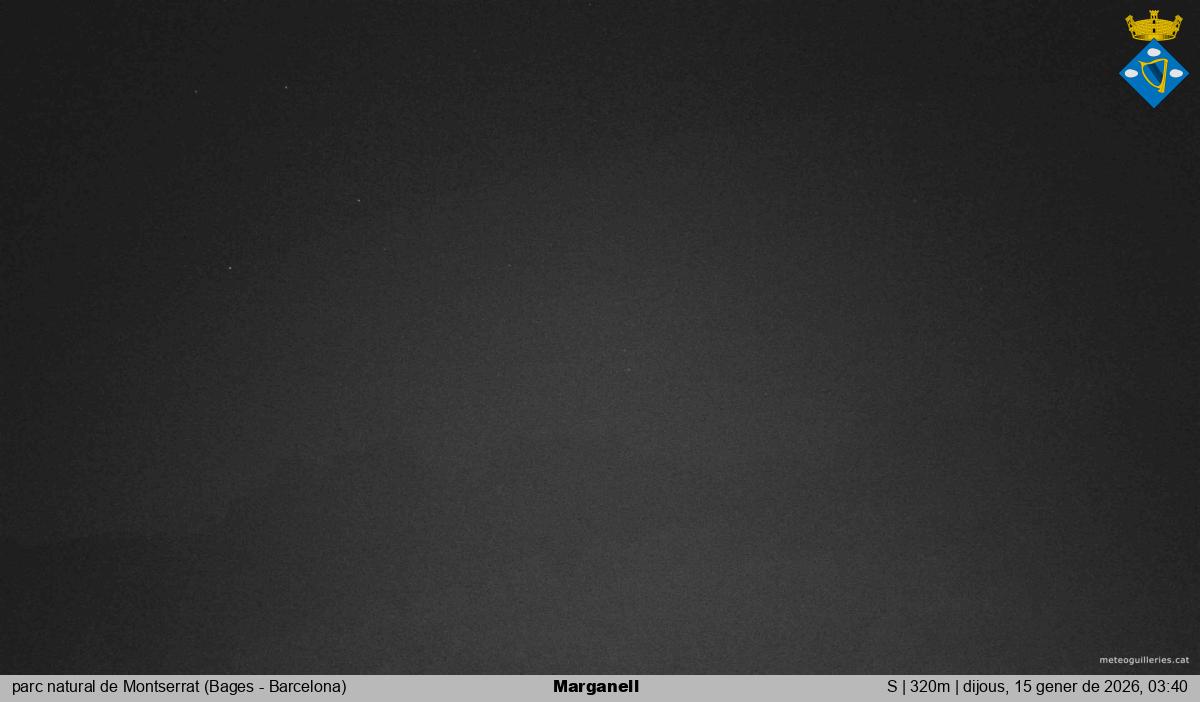Click the top white cloud in the shield

[1154, 52]
